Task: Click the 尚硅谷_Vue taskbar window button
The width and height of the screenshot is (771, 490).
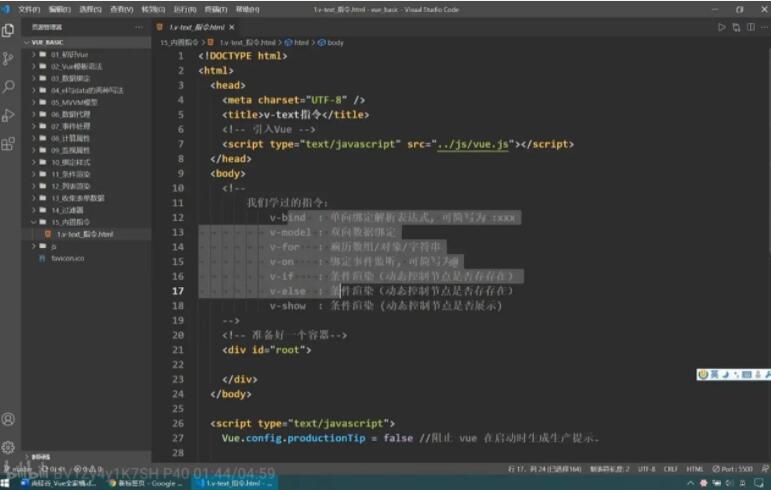Action: [59, 483]
